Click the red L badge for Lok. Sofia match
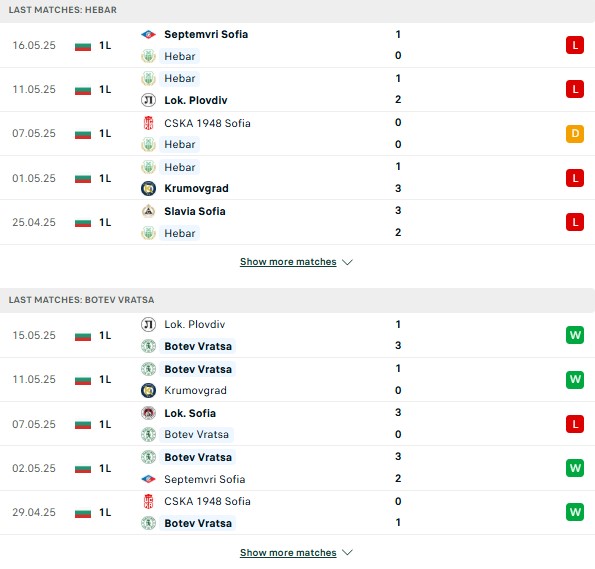This screenshot has height=569, width=595. [575, 424]
